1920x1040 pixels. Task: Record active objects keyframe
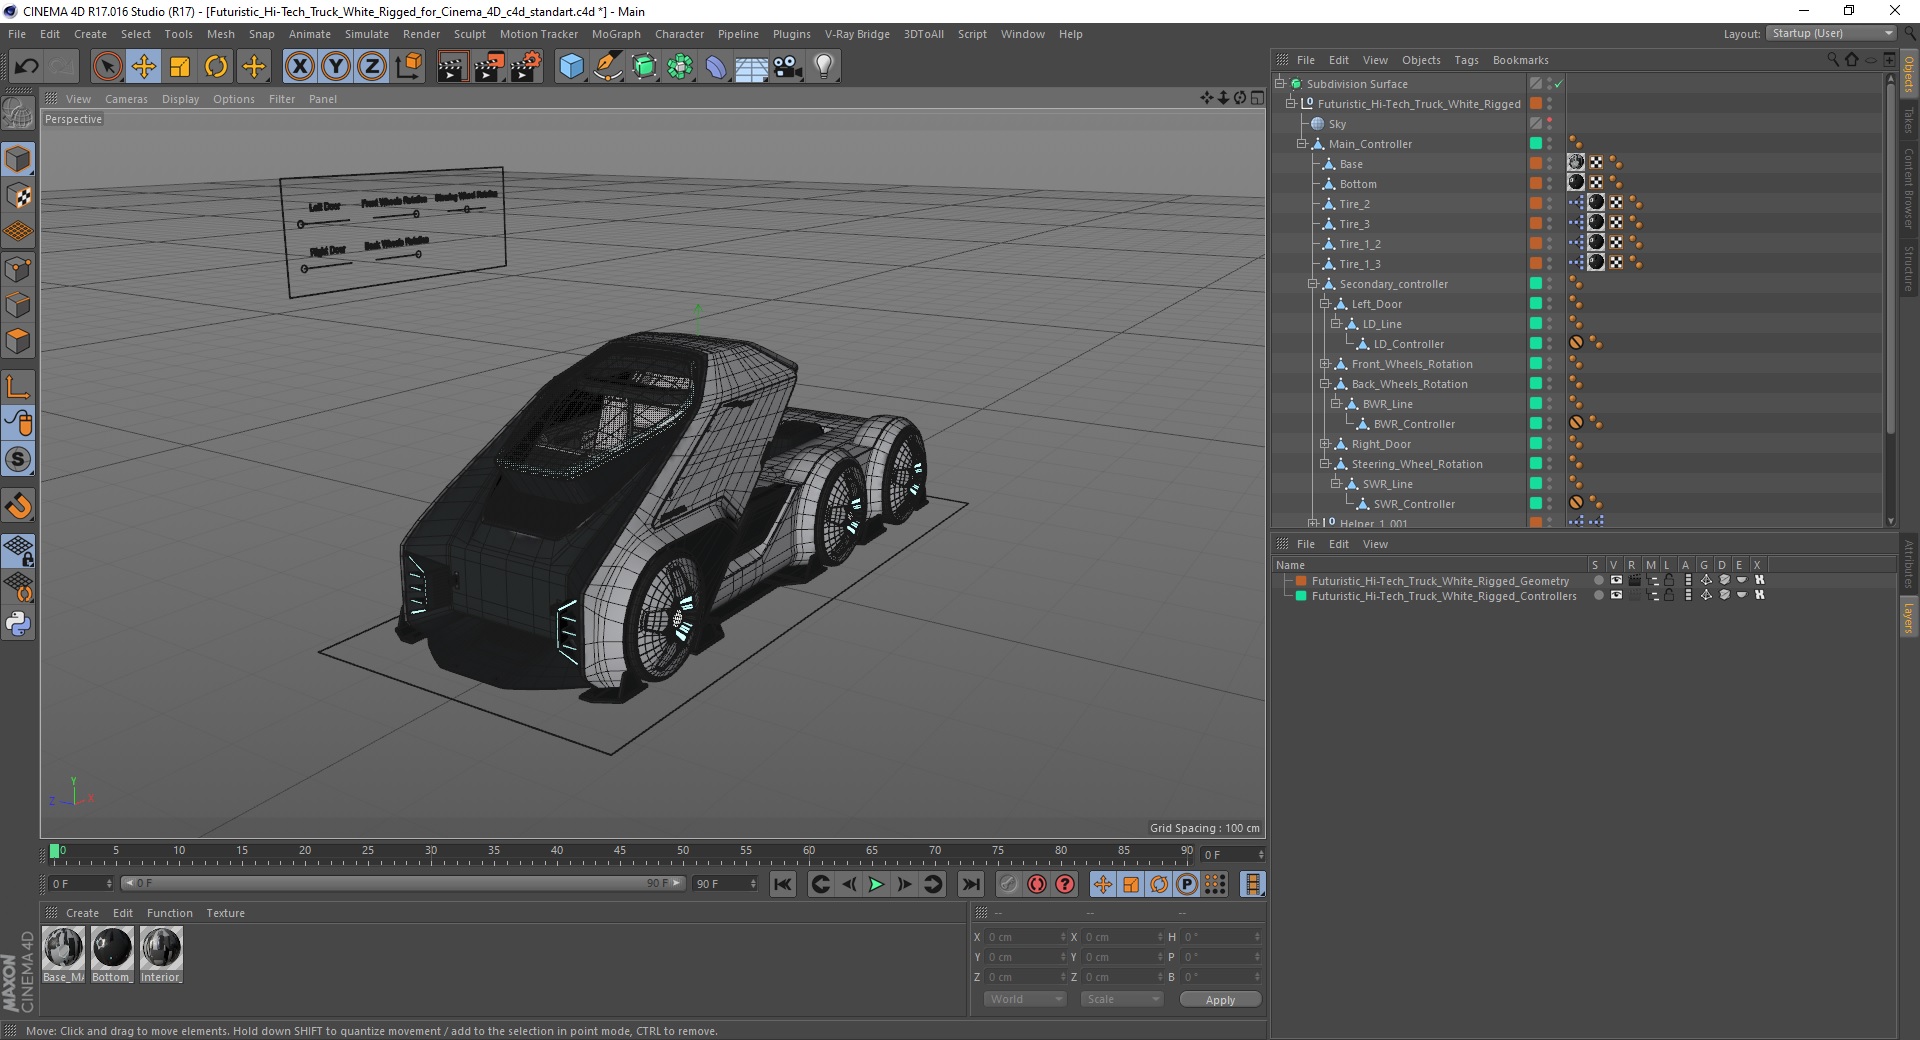(x=1009, y=884)
